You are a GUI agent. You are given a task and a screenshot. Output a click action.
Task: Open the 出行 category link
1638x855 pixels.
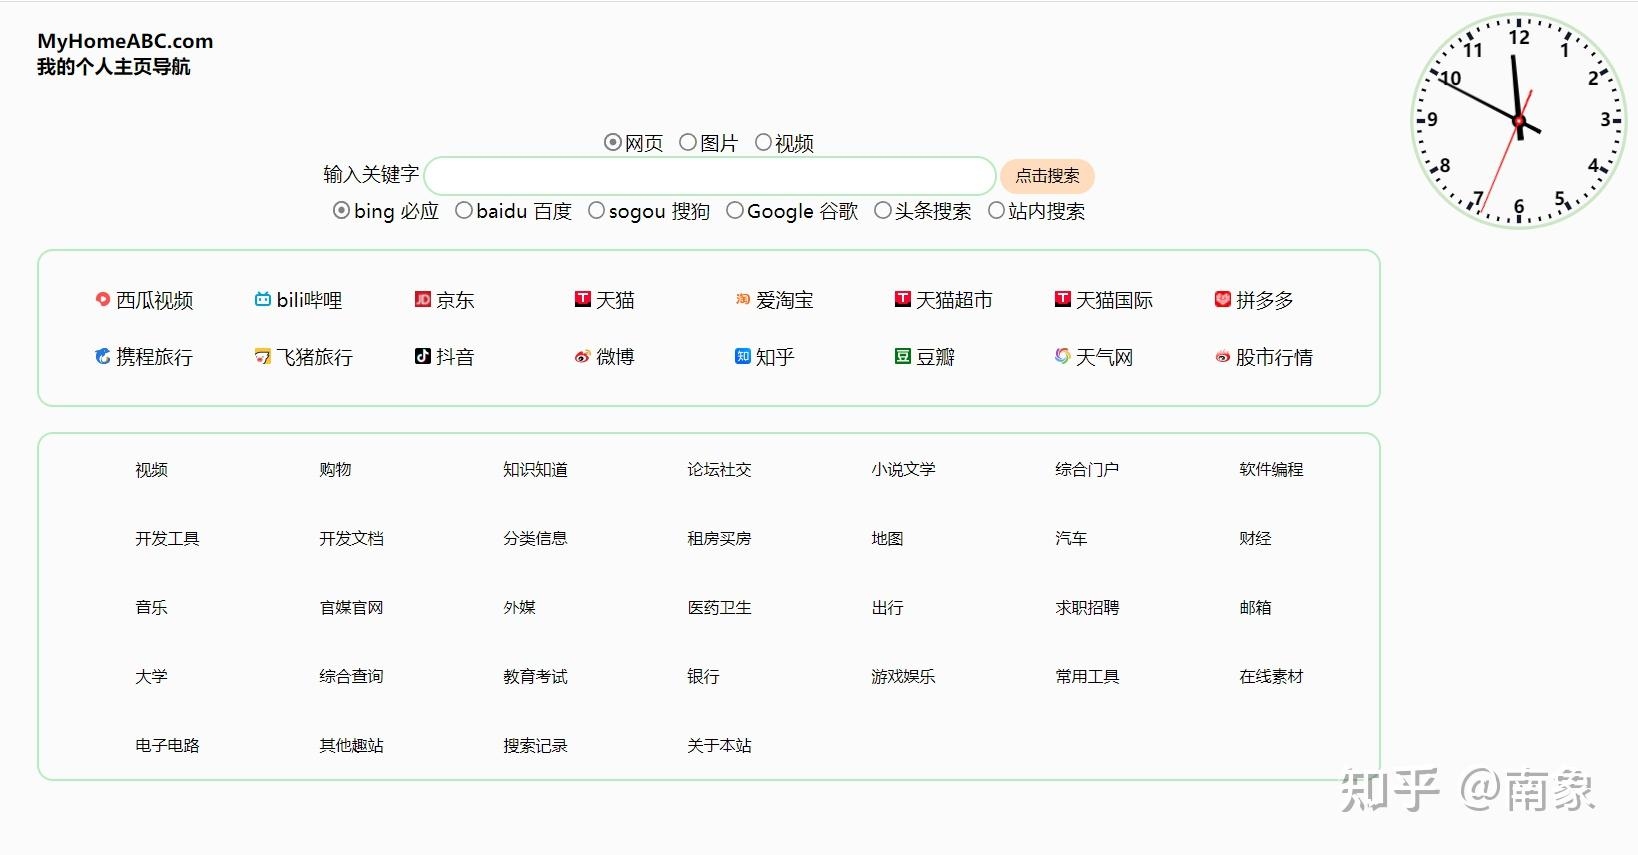pos(887,607)
